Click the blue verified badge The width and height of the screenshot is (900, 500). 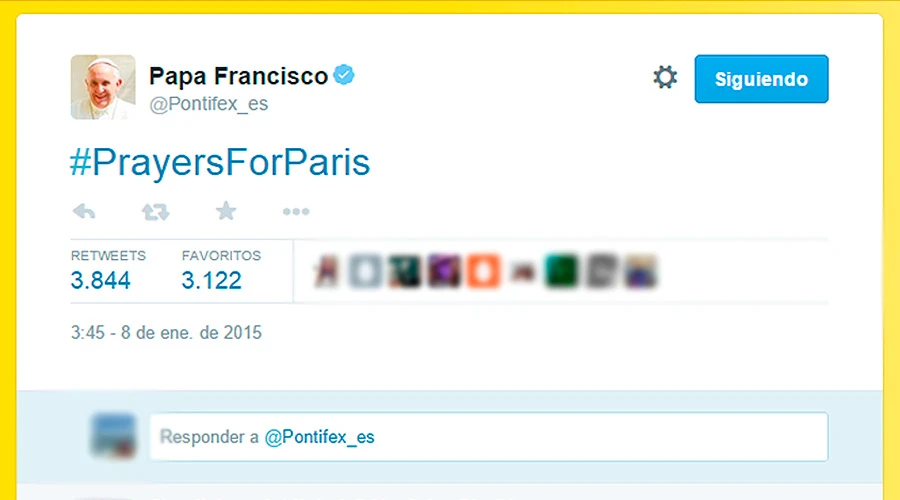[345, 75]
